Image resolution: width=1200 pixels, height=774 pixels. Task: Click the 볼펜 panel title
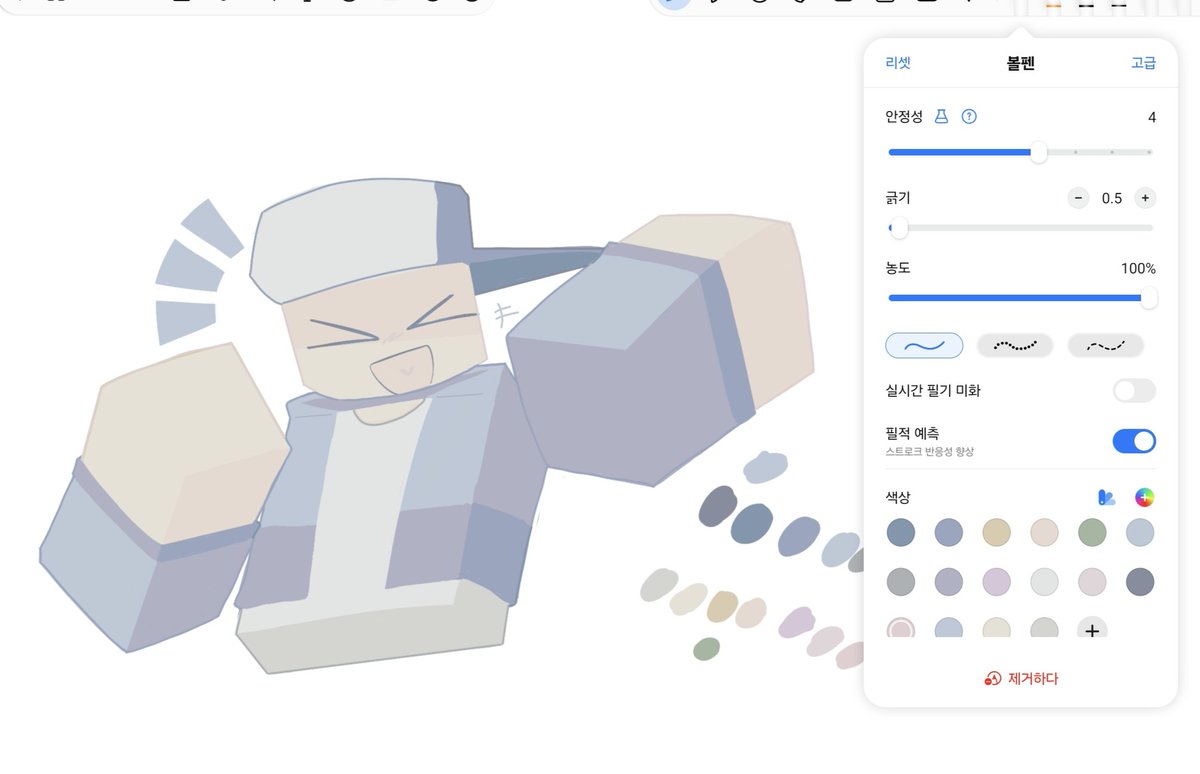click(x=1020, y=63)
